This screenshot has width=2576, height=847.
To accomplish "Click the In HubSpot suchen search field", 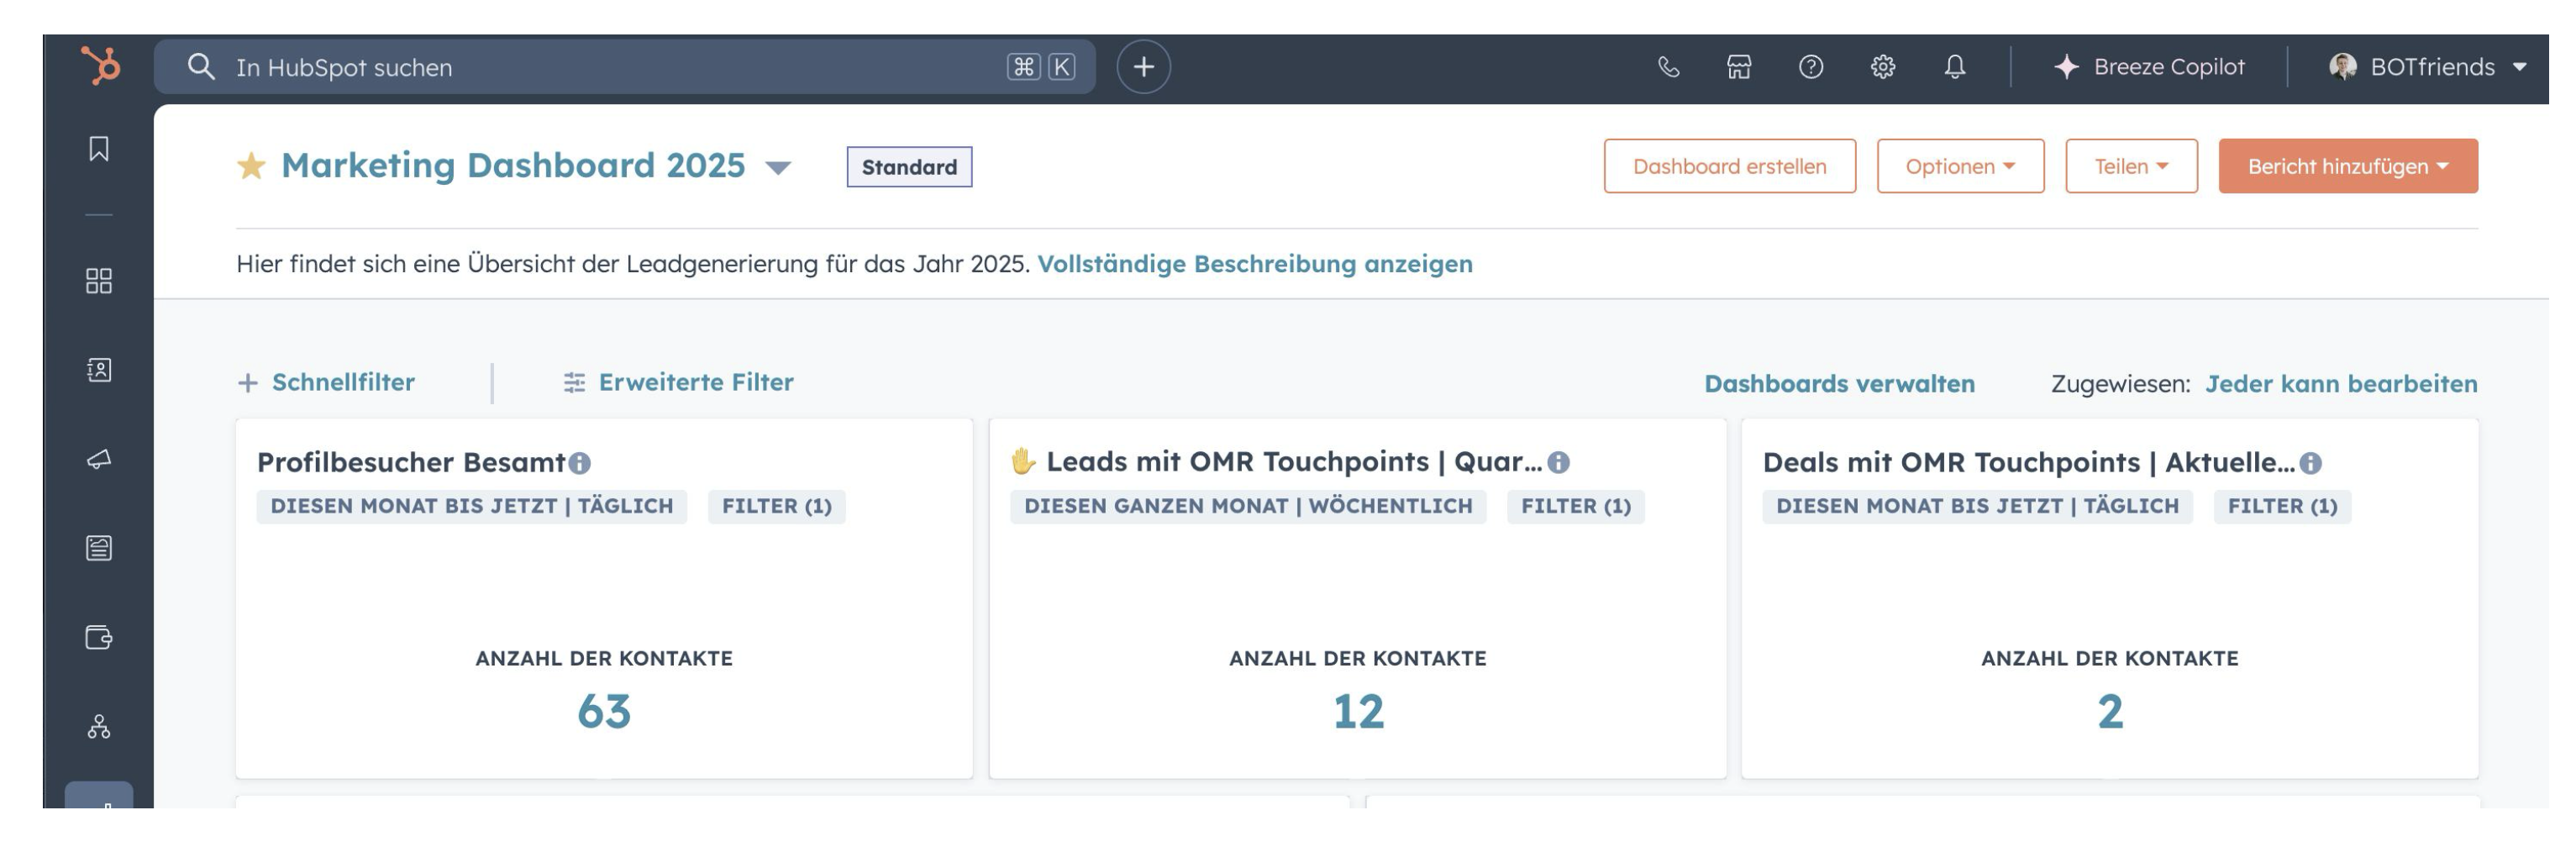I will click(624, 67).
